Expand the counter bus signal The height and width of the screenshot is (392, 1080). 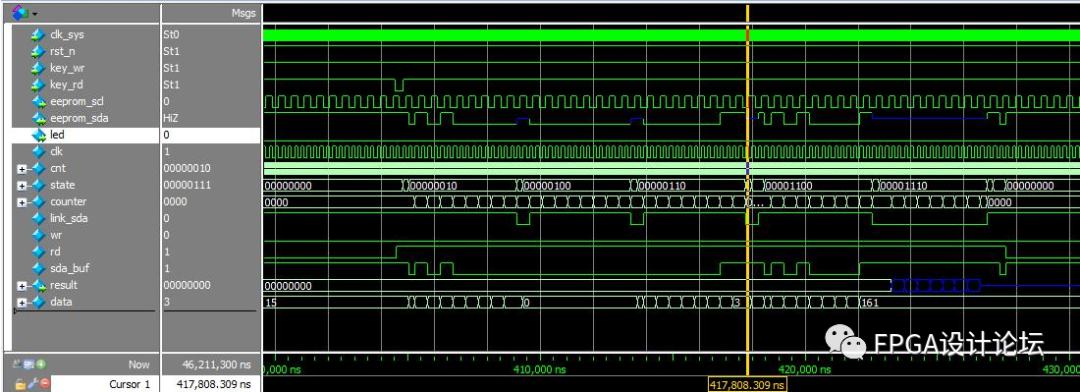[22, 202]
